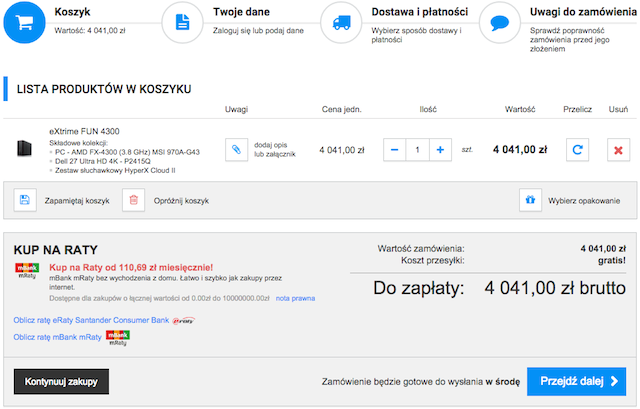Open the nota prawna link
640x409 pixels.
pyautogui.click(x=296, y=298)
